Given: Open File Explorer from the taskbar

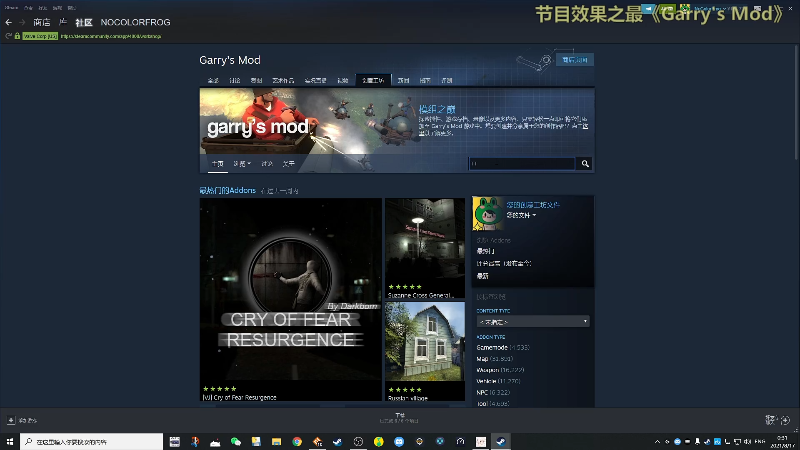Looking at the screenshot, I should pos(277,441).
